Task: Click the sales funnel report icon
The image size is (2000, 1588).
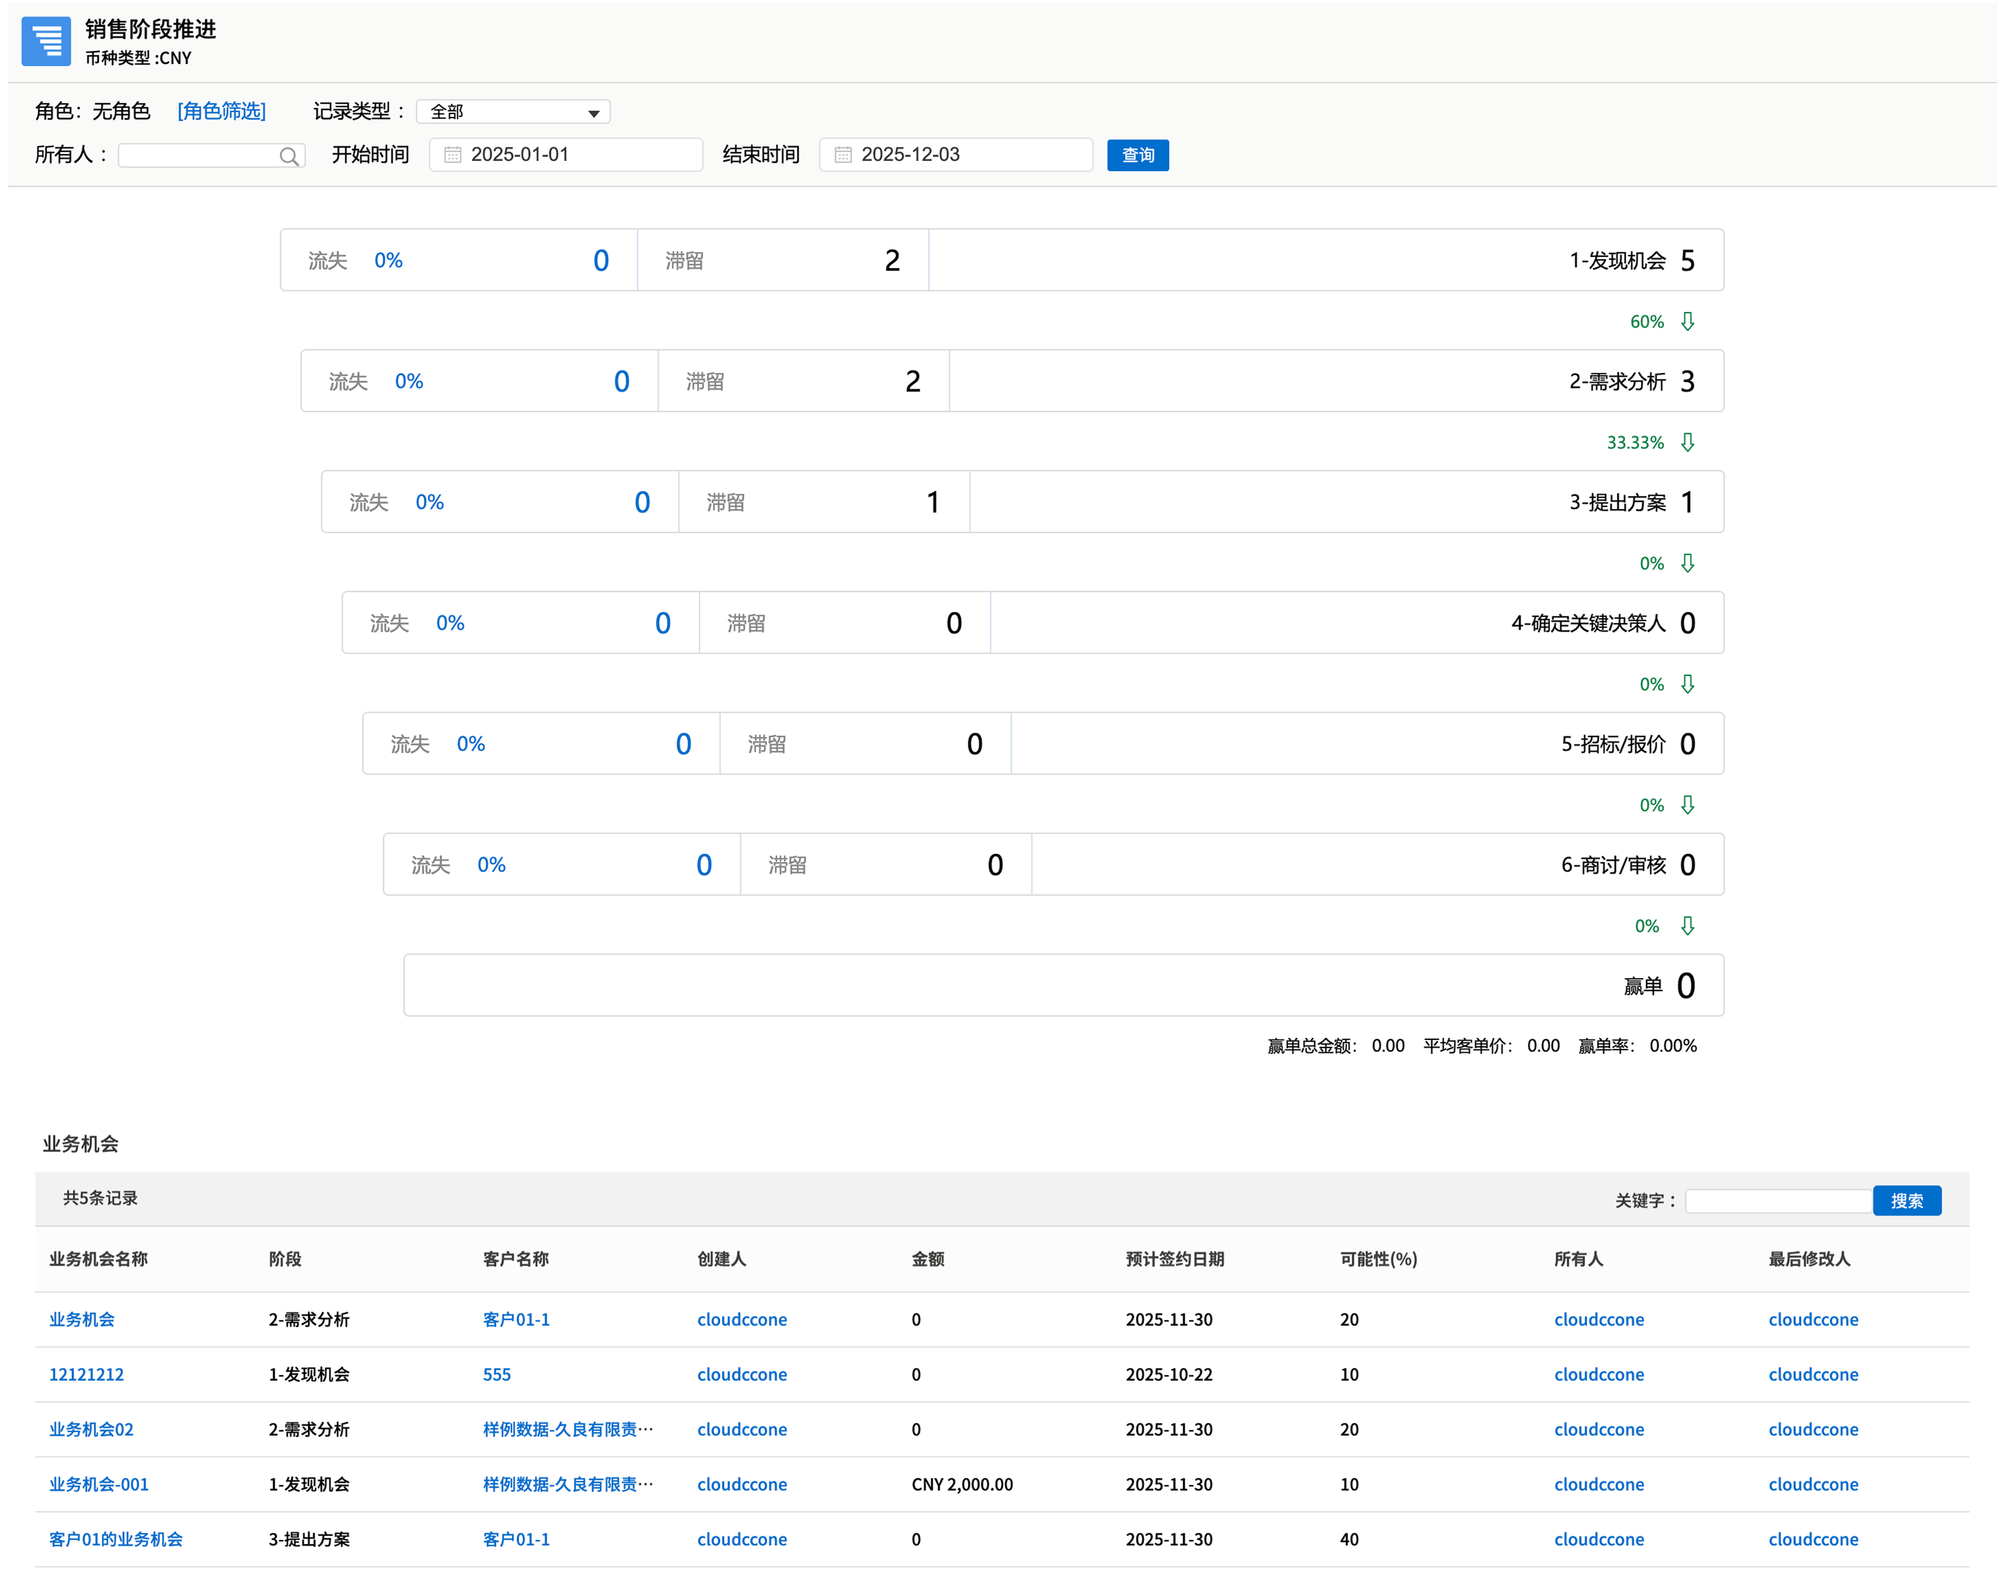Action: [x=46, y=42]
